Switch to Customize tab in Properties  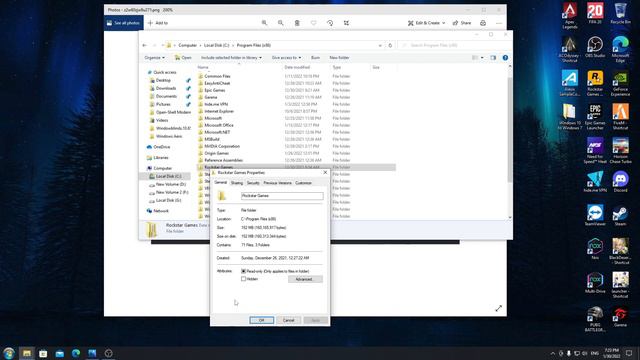click(x=303, y=183)
